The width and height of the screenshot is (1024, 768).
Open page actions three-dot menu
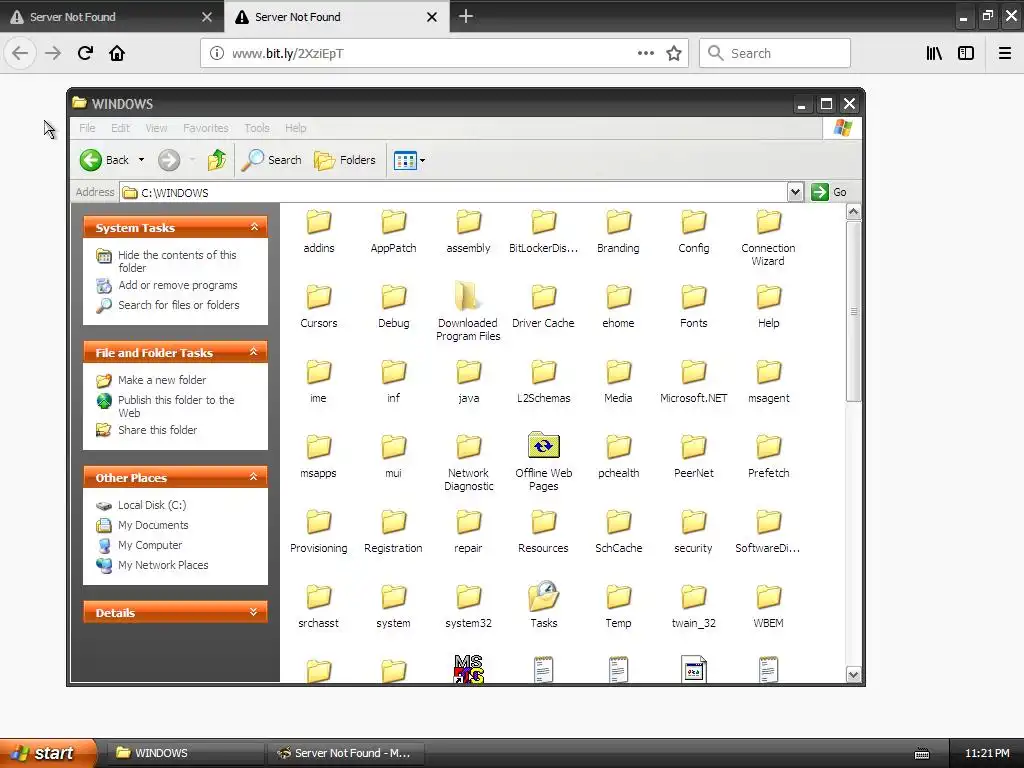[x=646, y=54]
